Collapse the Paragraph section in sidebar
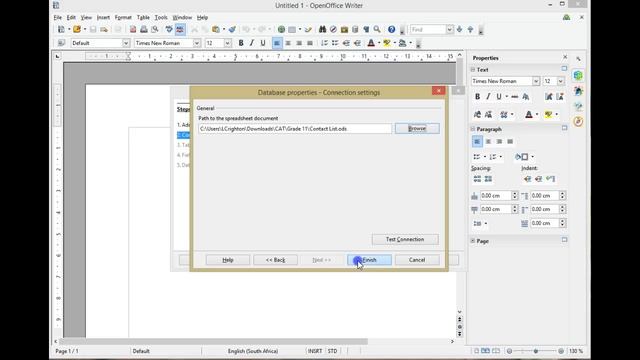The width and height of the screenshot is (640, 360). pos(473,129)
